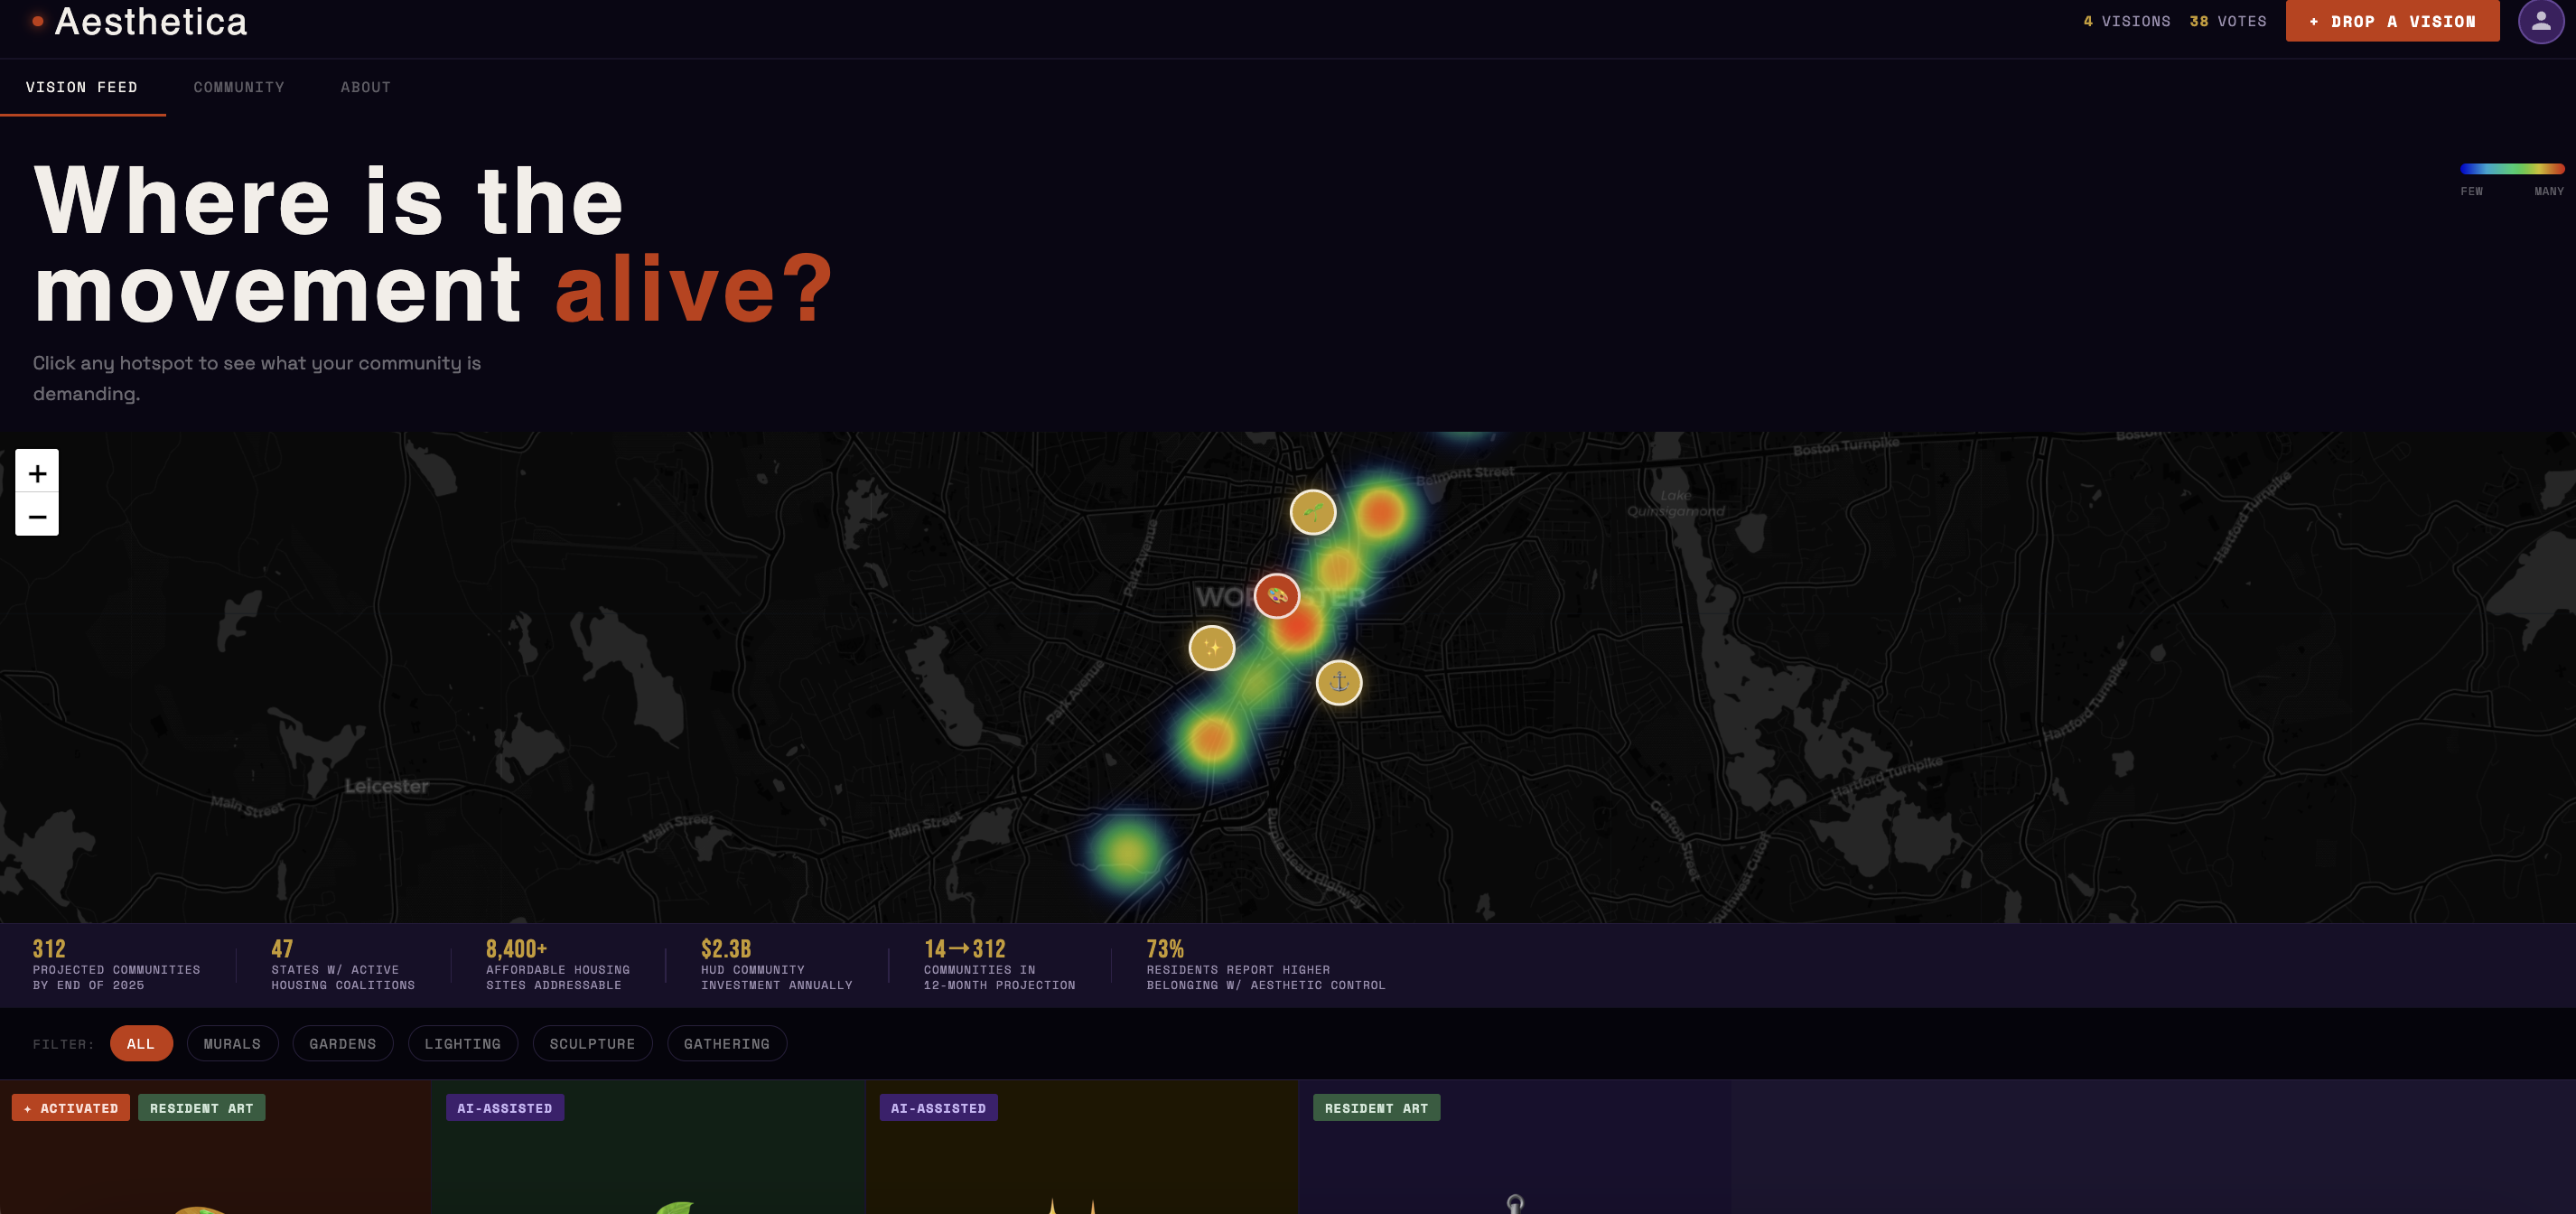Filter visions by Murals

[232, 1043]
